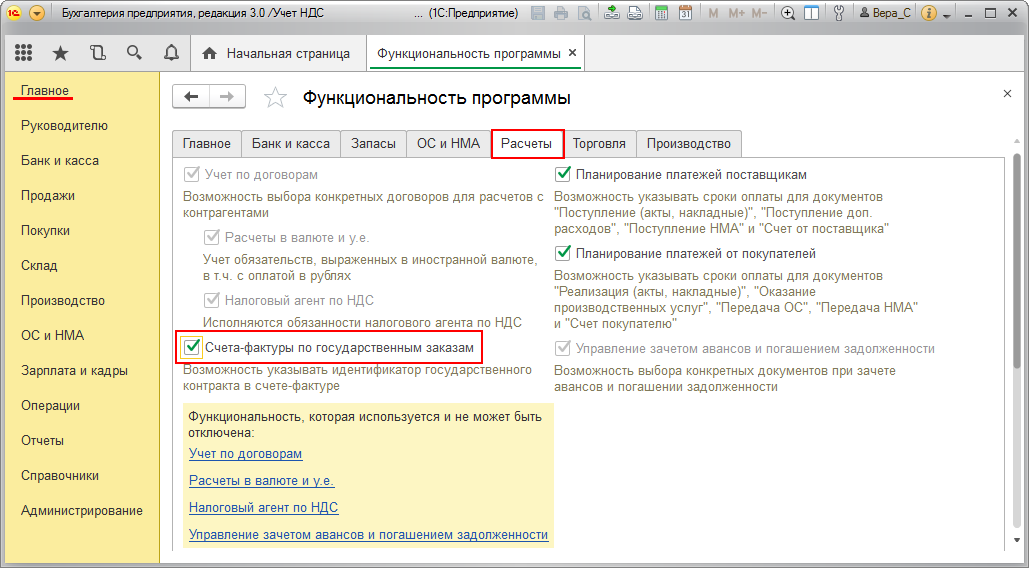Open Favorites star in top panel

(60, 53)
